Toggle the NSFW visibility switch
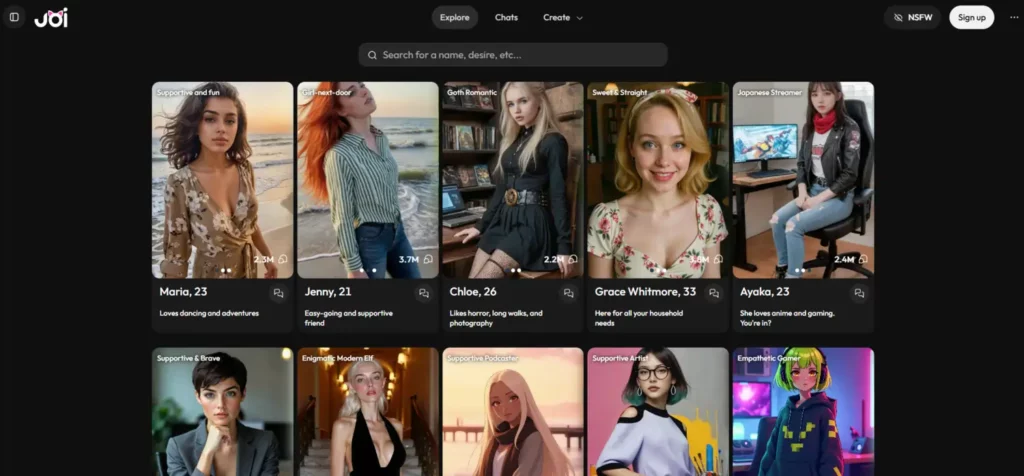The width and height of the screenshot is (1024, 476). click(x=912, y=17)
